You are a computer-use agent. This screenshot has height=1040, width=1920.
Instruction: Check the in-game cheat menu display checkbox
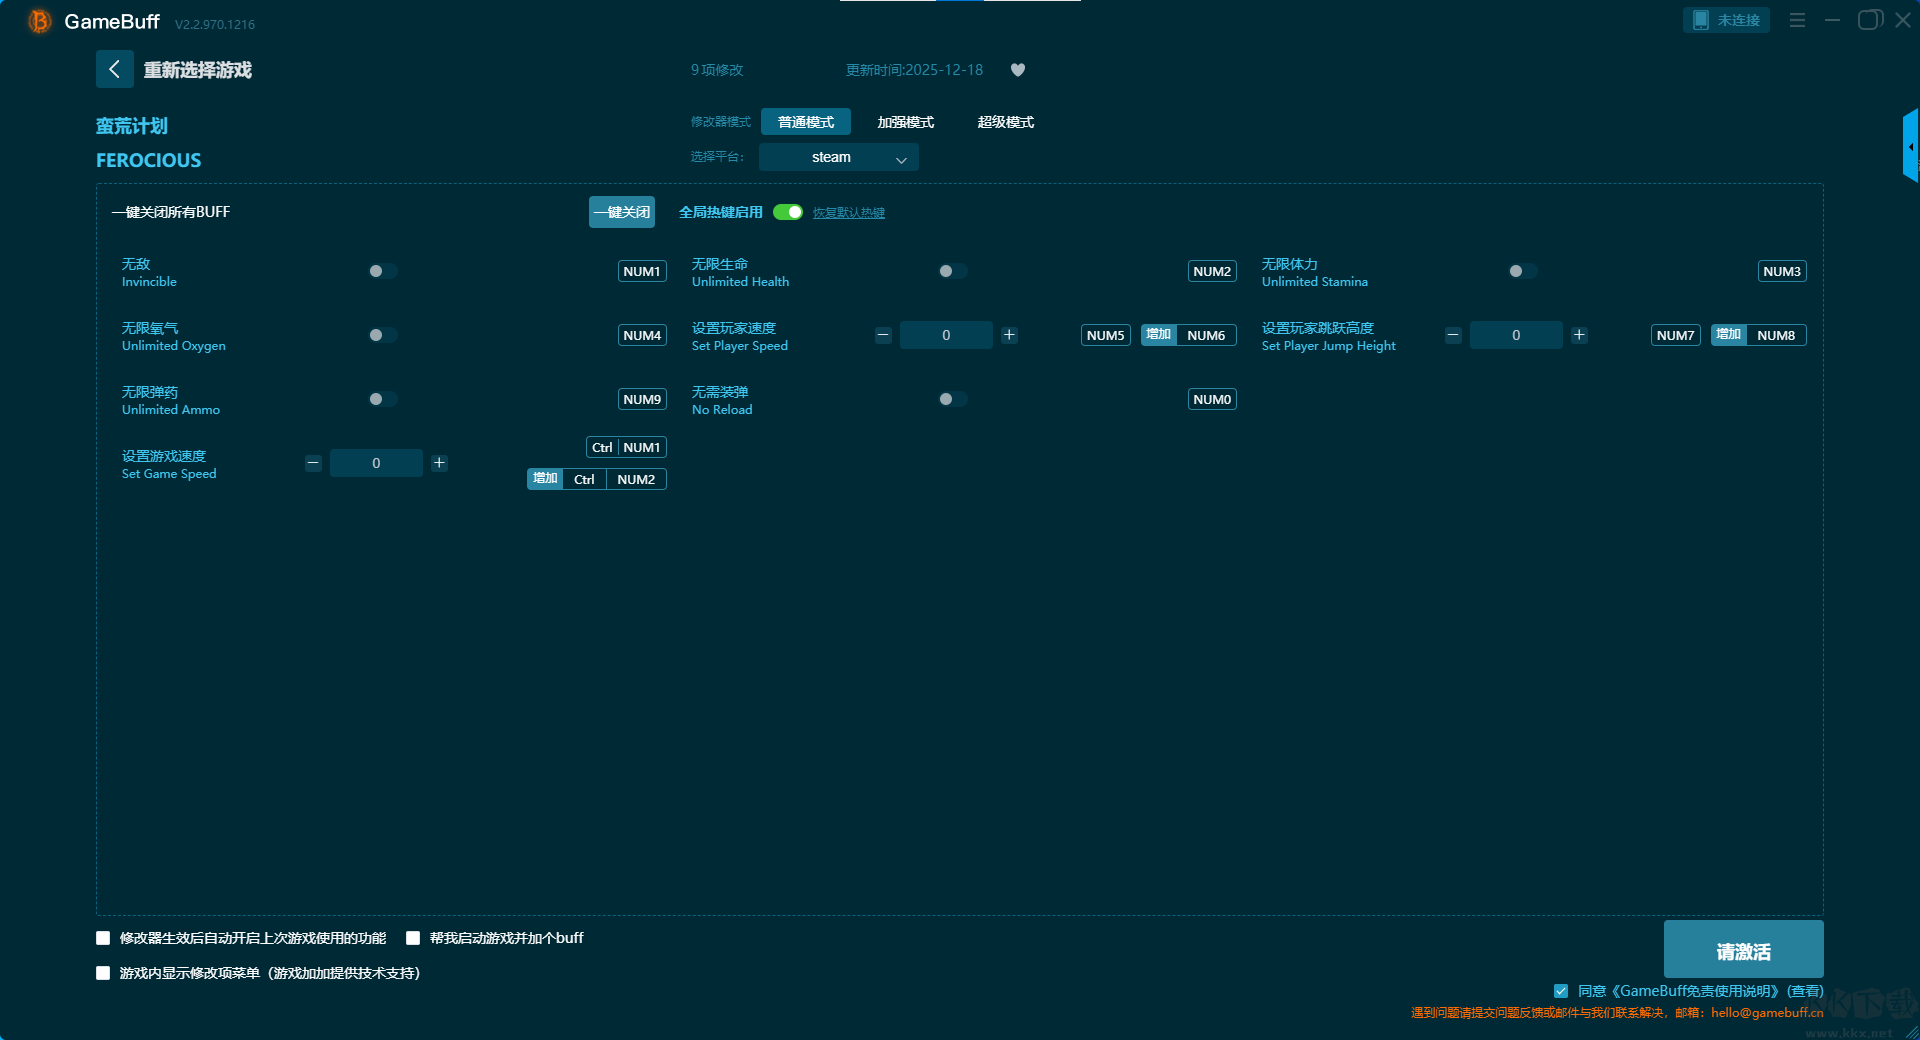pos(103,973)
